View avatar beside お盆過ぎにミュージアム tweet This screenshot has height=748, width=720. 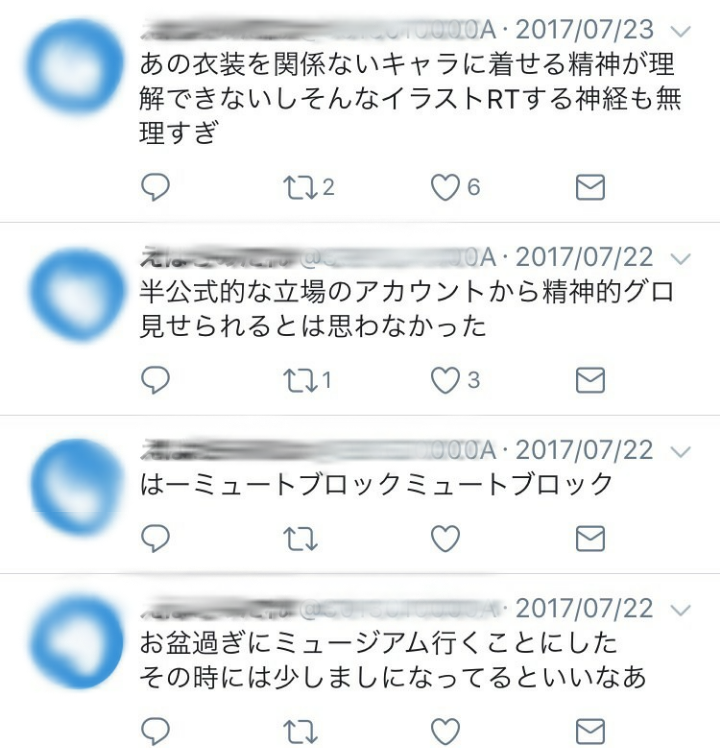[x=76, y=642]
